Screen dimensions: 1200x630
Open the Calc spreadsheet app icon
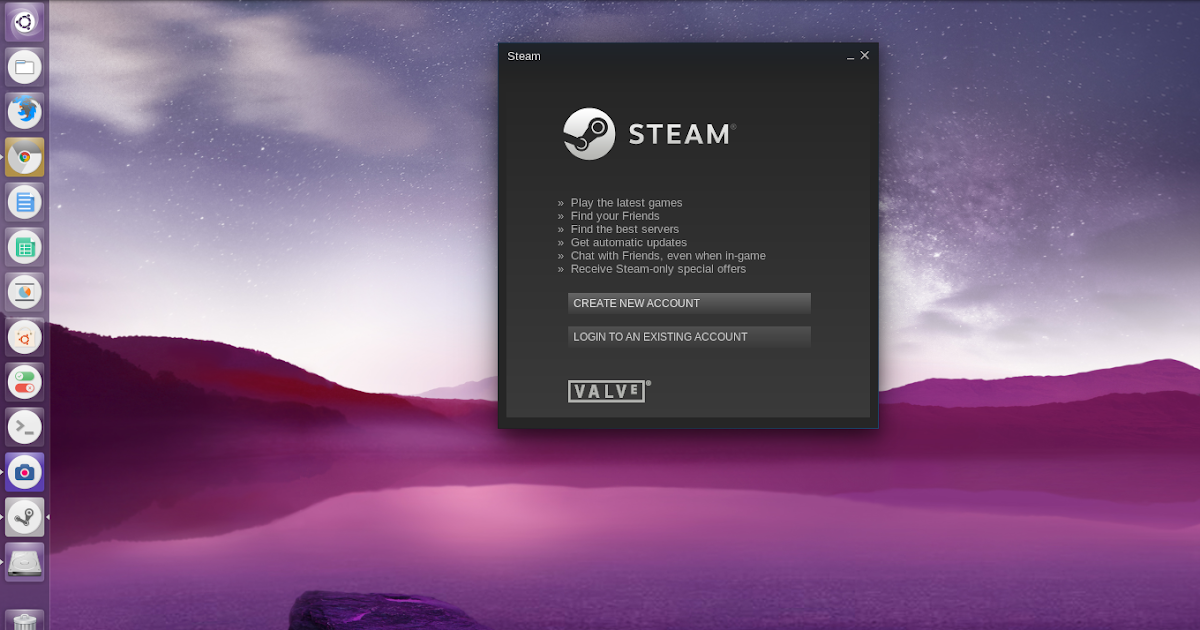[24, 247]
